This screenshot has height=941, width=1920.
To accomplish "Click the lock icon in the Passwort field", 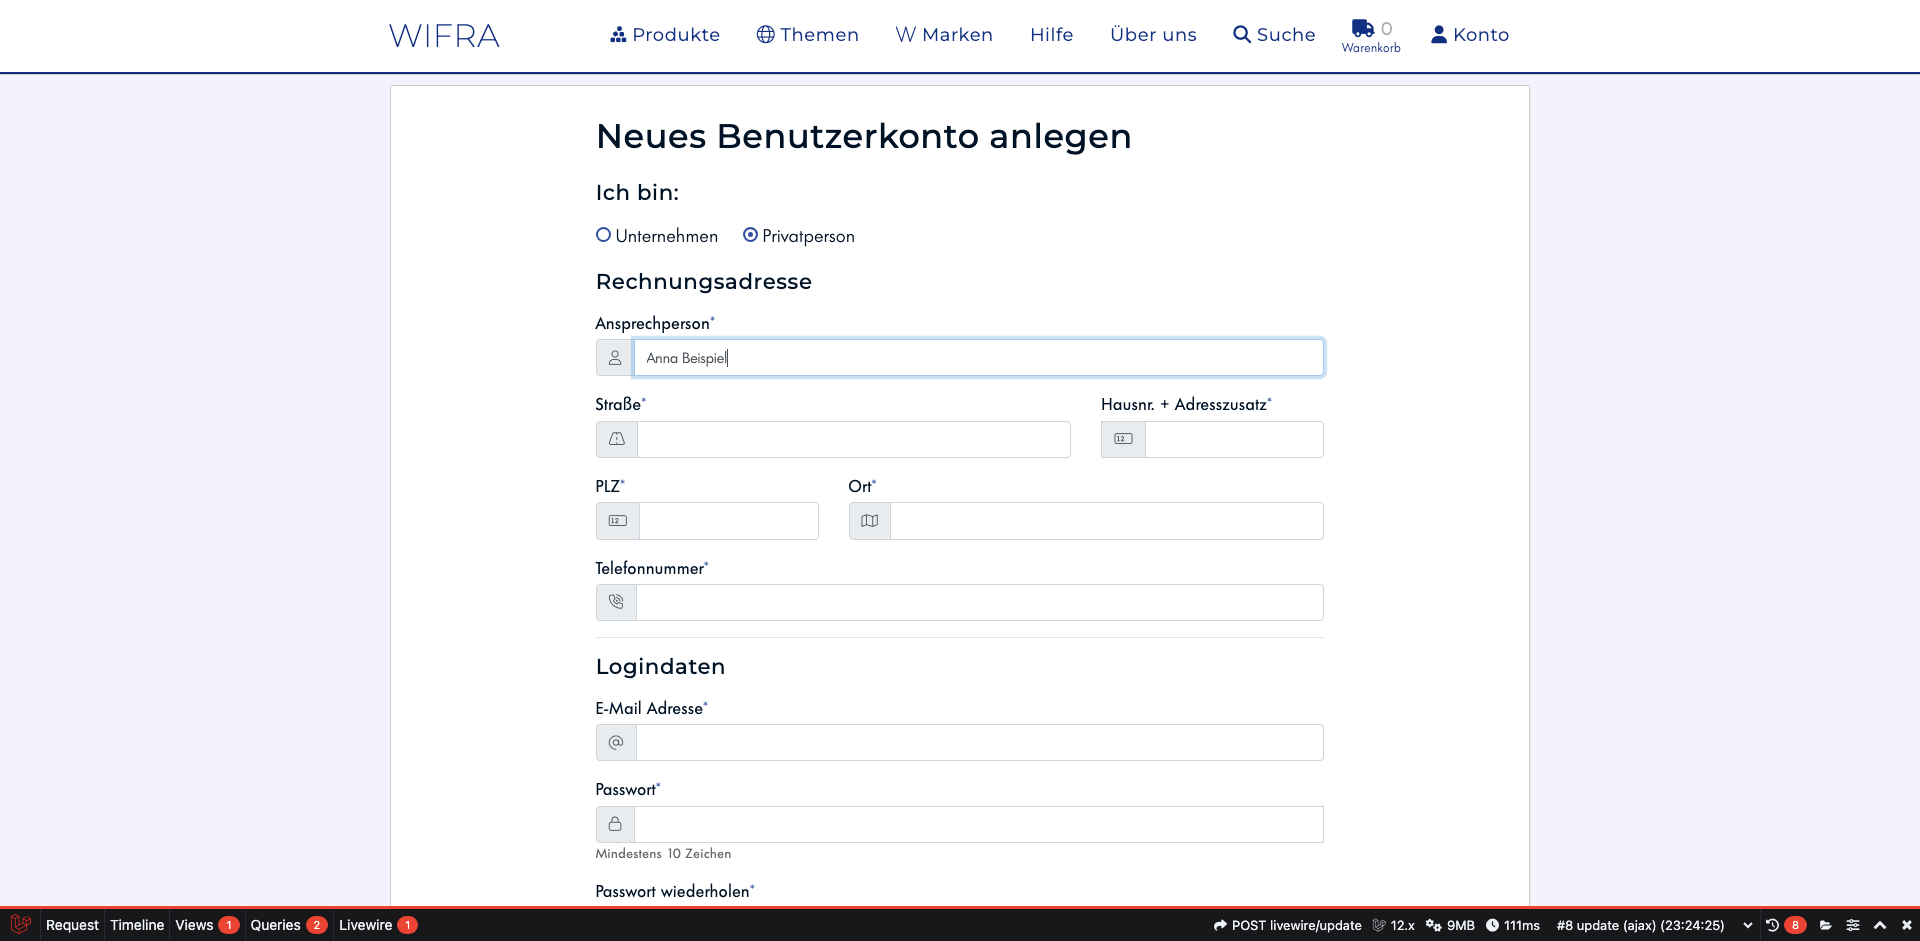I will click(615, 824).
